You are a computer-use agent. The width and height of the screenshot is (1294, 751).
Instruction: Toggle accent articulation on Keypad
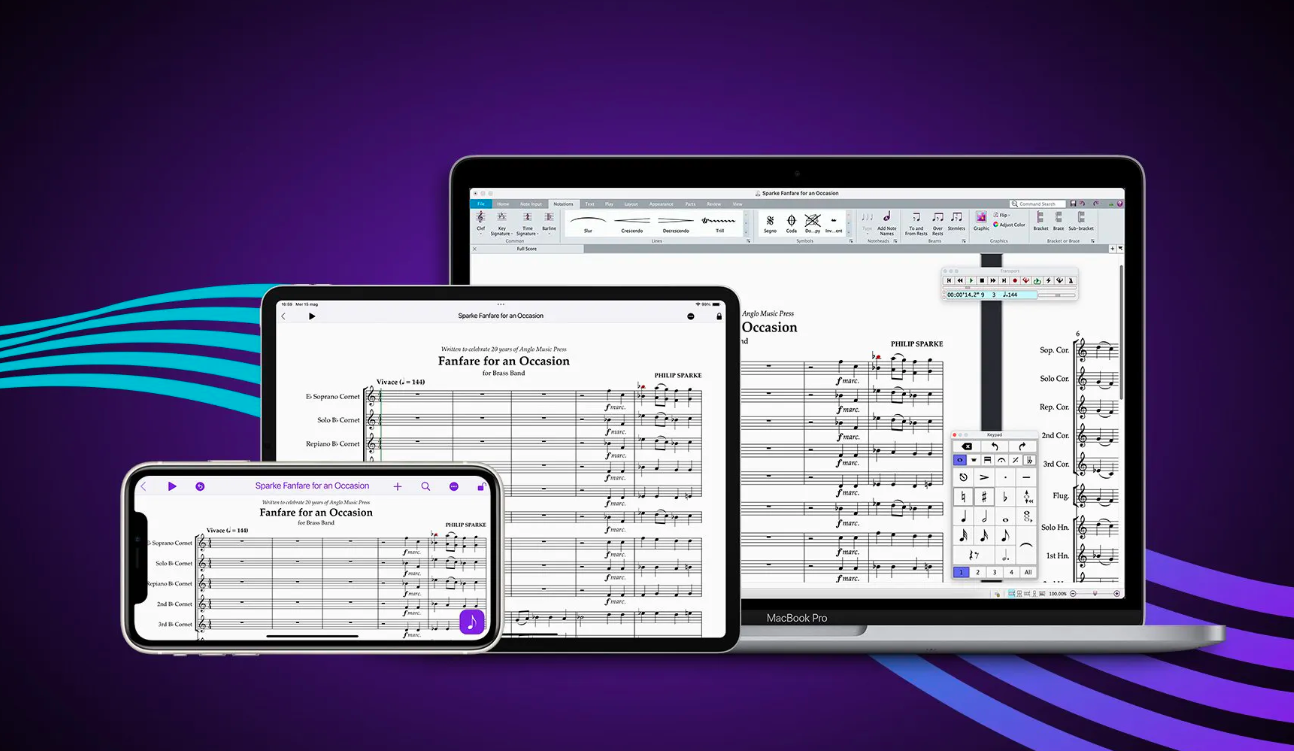(x=984, y=477)
